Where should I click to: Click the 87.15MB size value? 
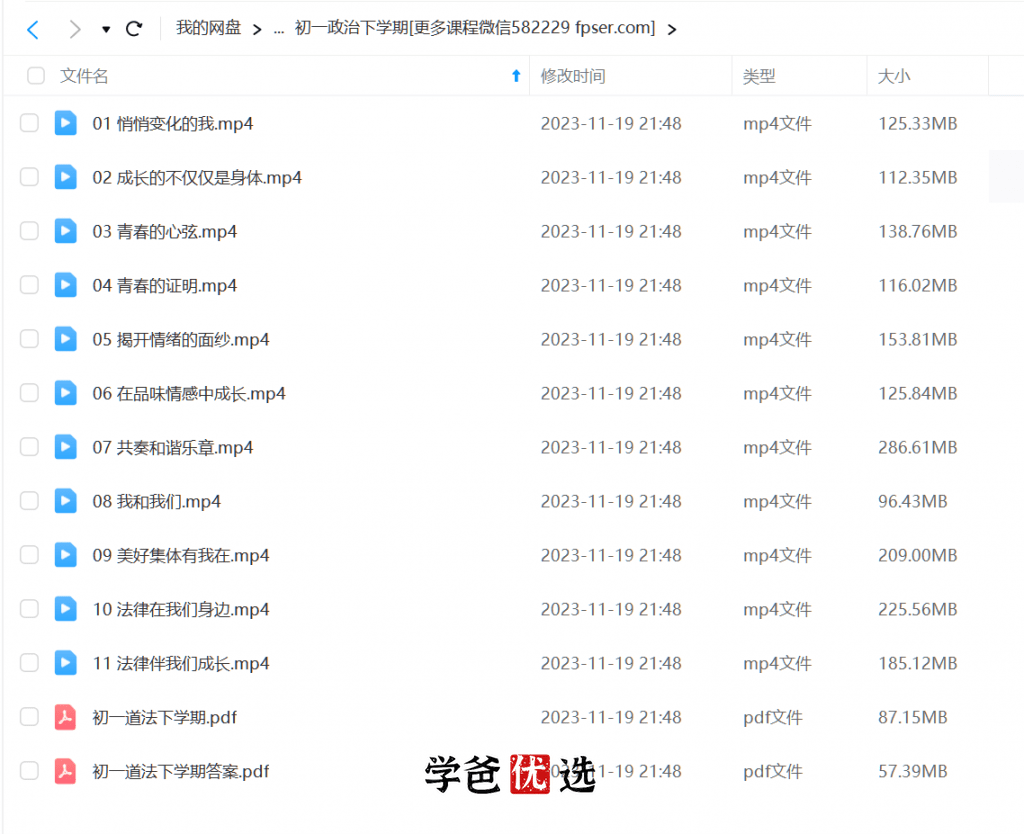(913, 717)
